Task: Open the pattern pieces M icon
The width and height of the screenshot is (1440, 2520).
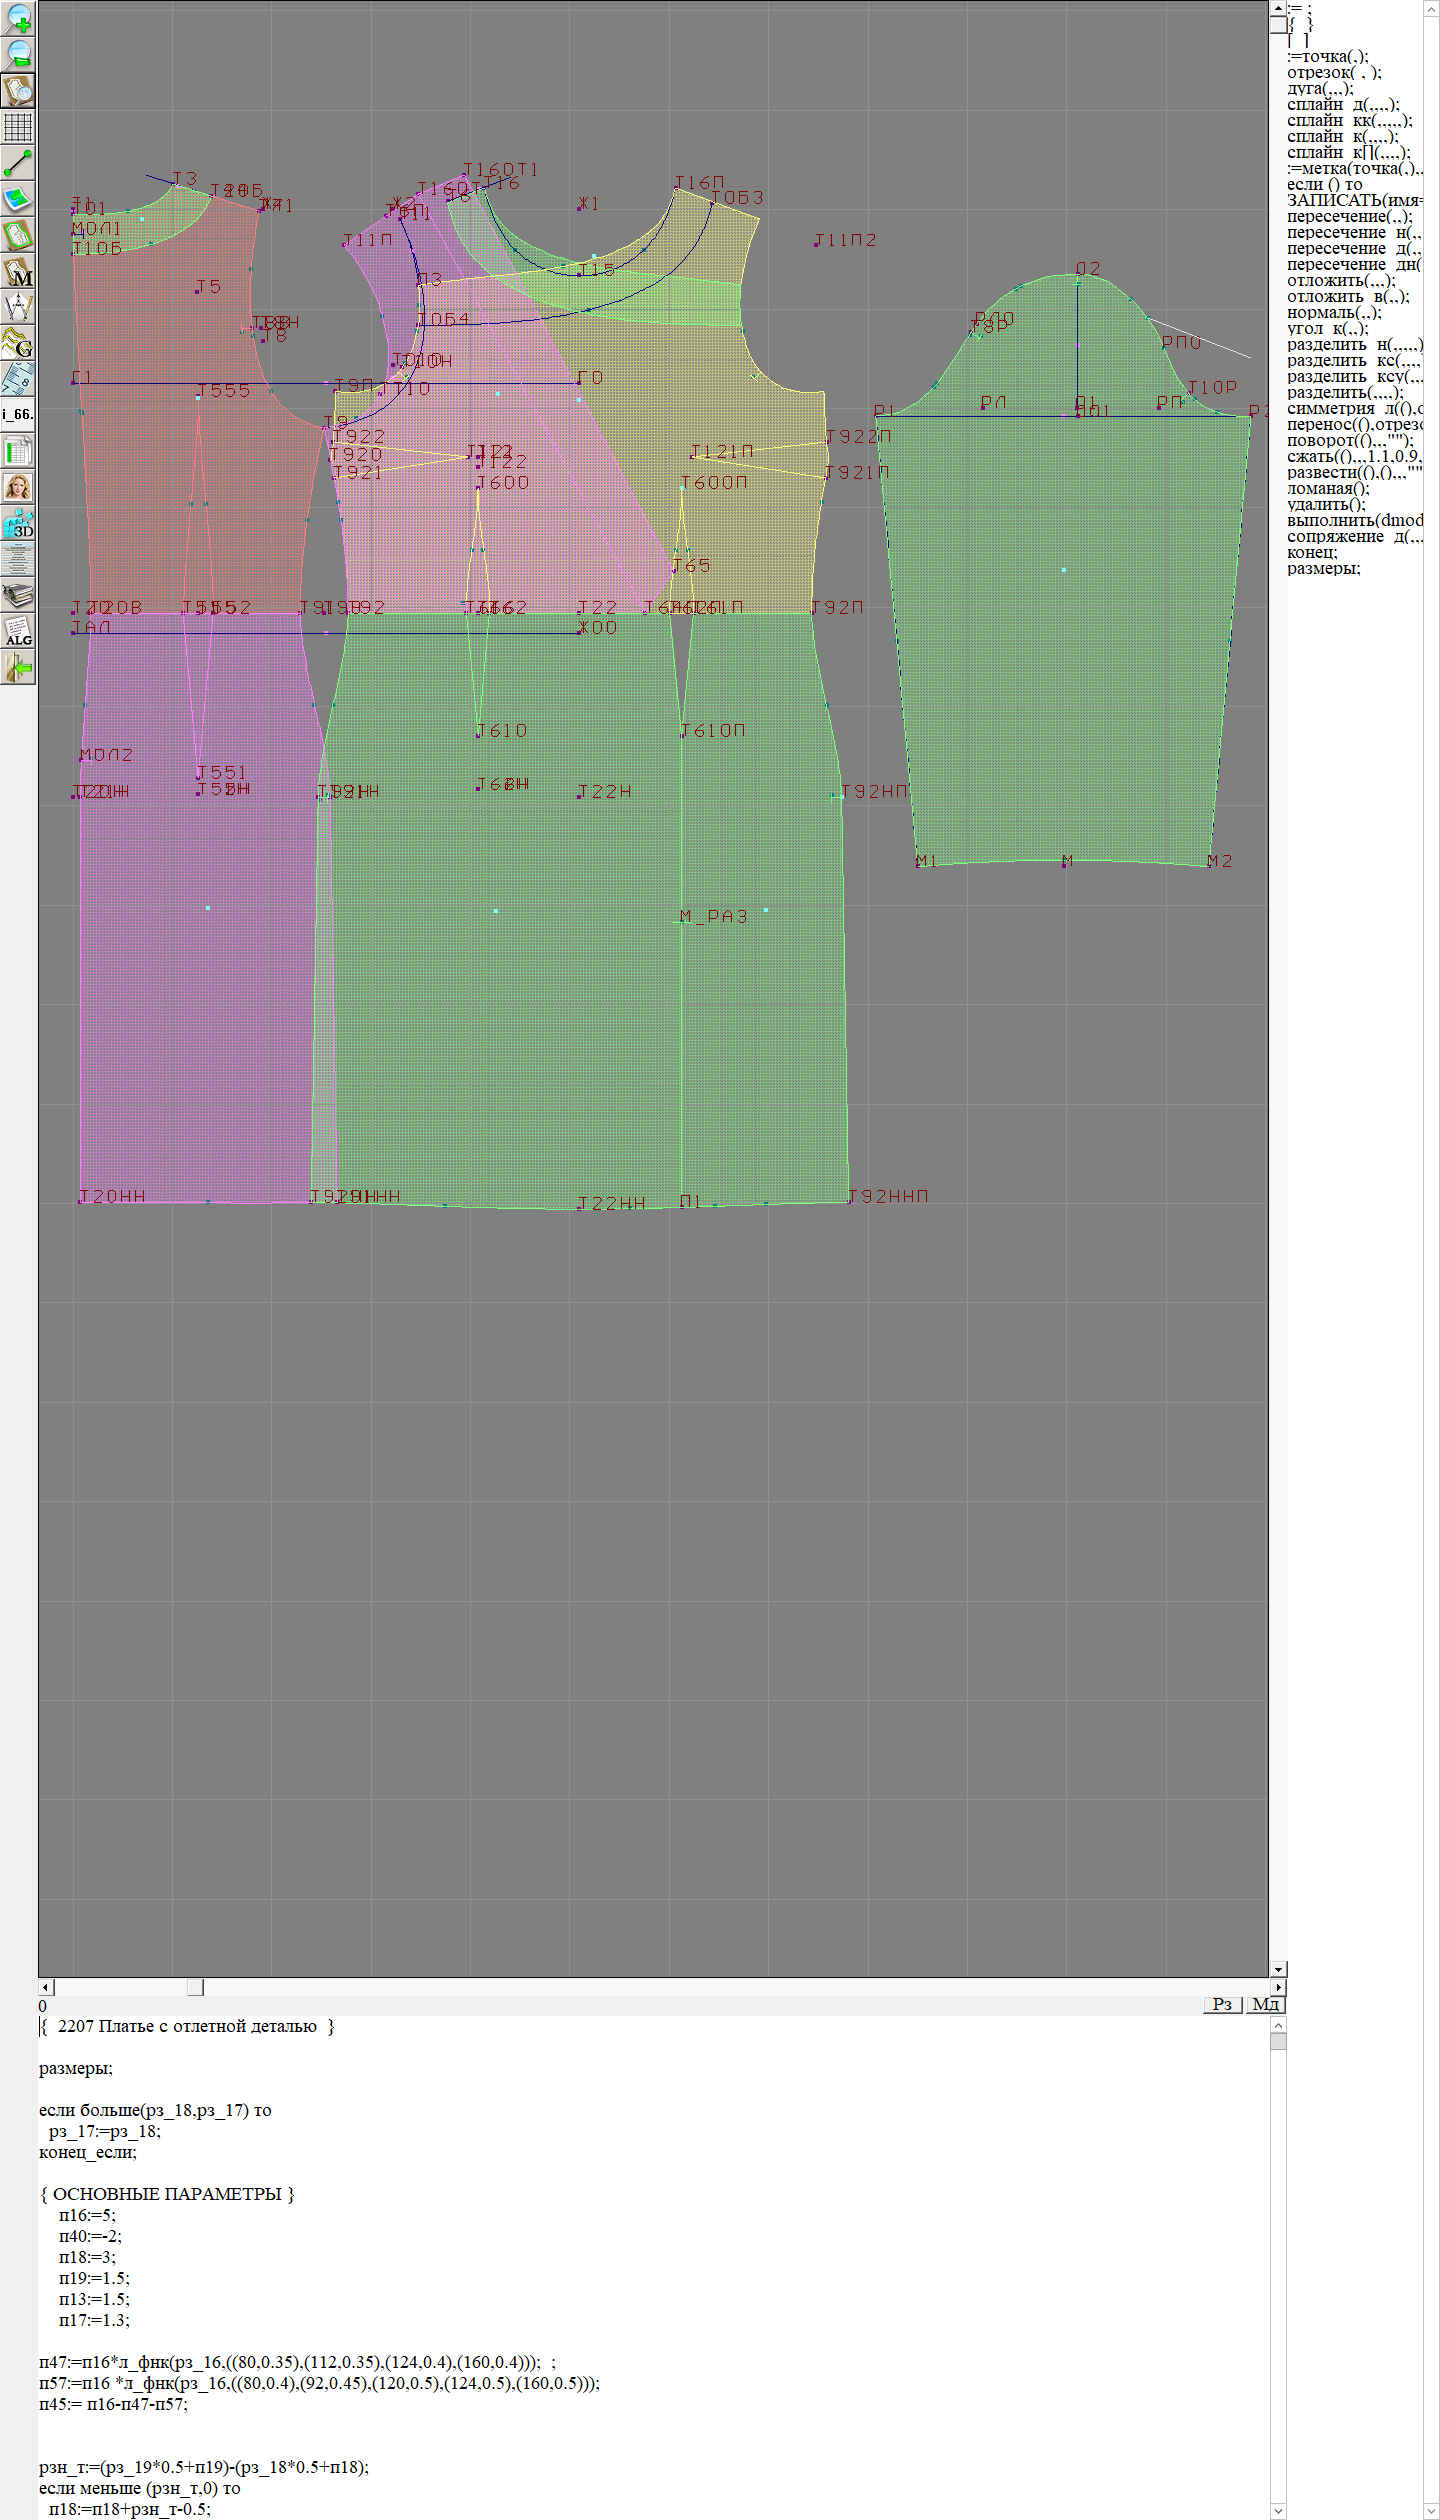Action: click(x=18, y=272)
